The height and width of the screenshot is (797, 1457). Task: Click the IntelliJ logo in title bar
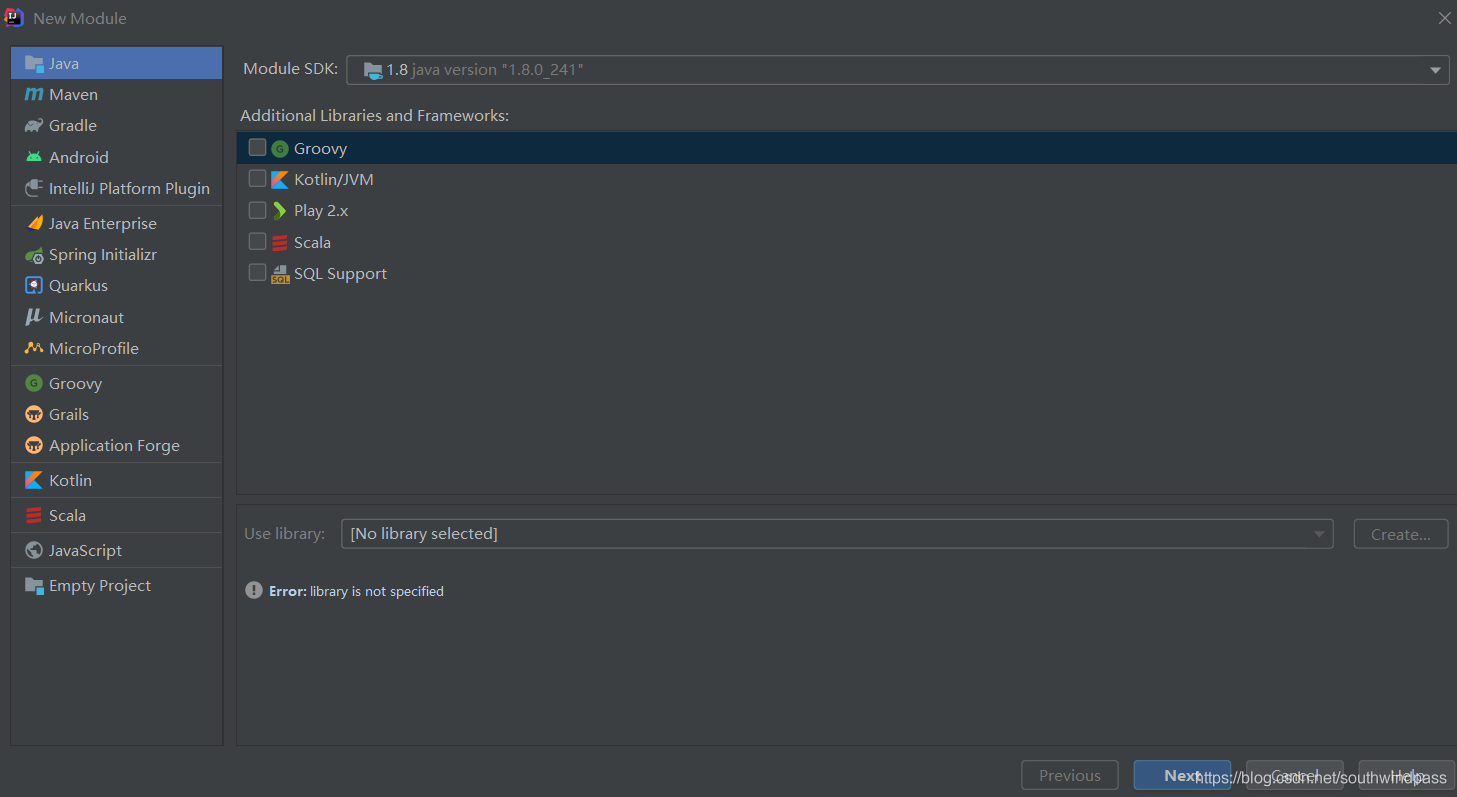click(14, 17)
